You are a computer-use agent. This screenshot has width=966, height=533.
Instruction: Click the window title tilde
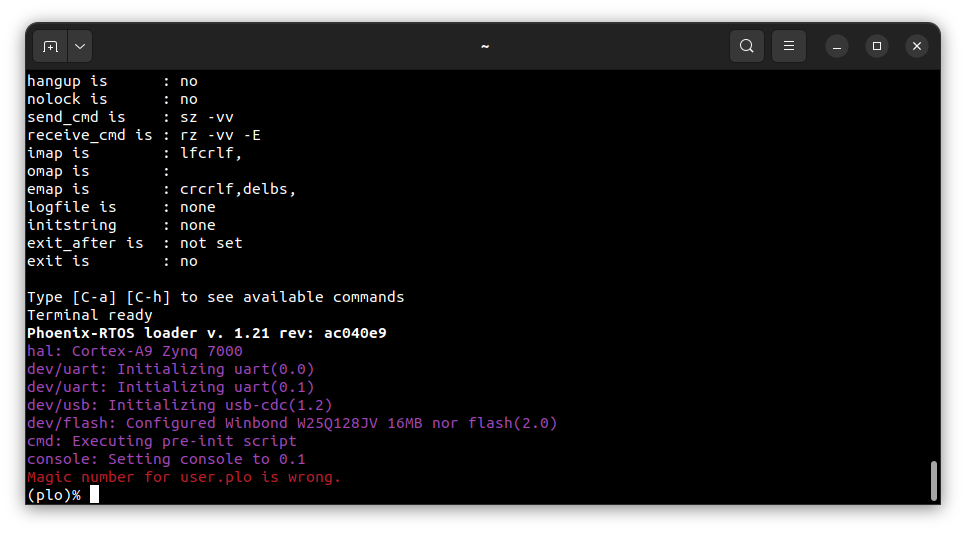pyautogui.click(x=485, y=46)
